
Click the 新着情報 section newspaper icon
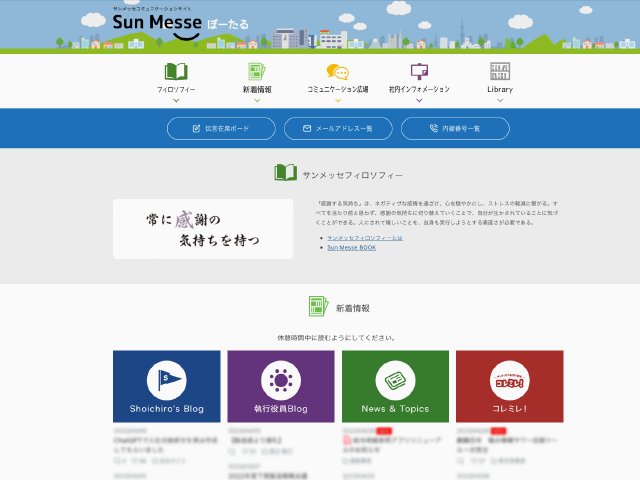(318, 306)
